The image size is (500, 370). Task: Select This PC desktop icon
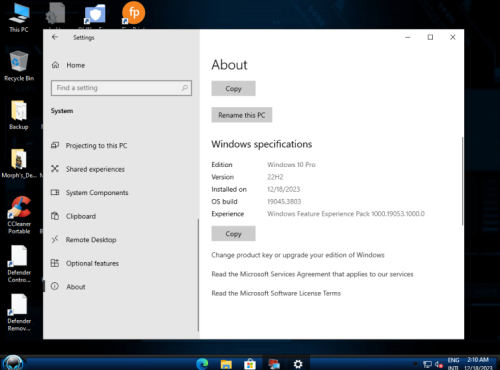pyautogui.click(x=19, y=17)
